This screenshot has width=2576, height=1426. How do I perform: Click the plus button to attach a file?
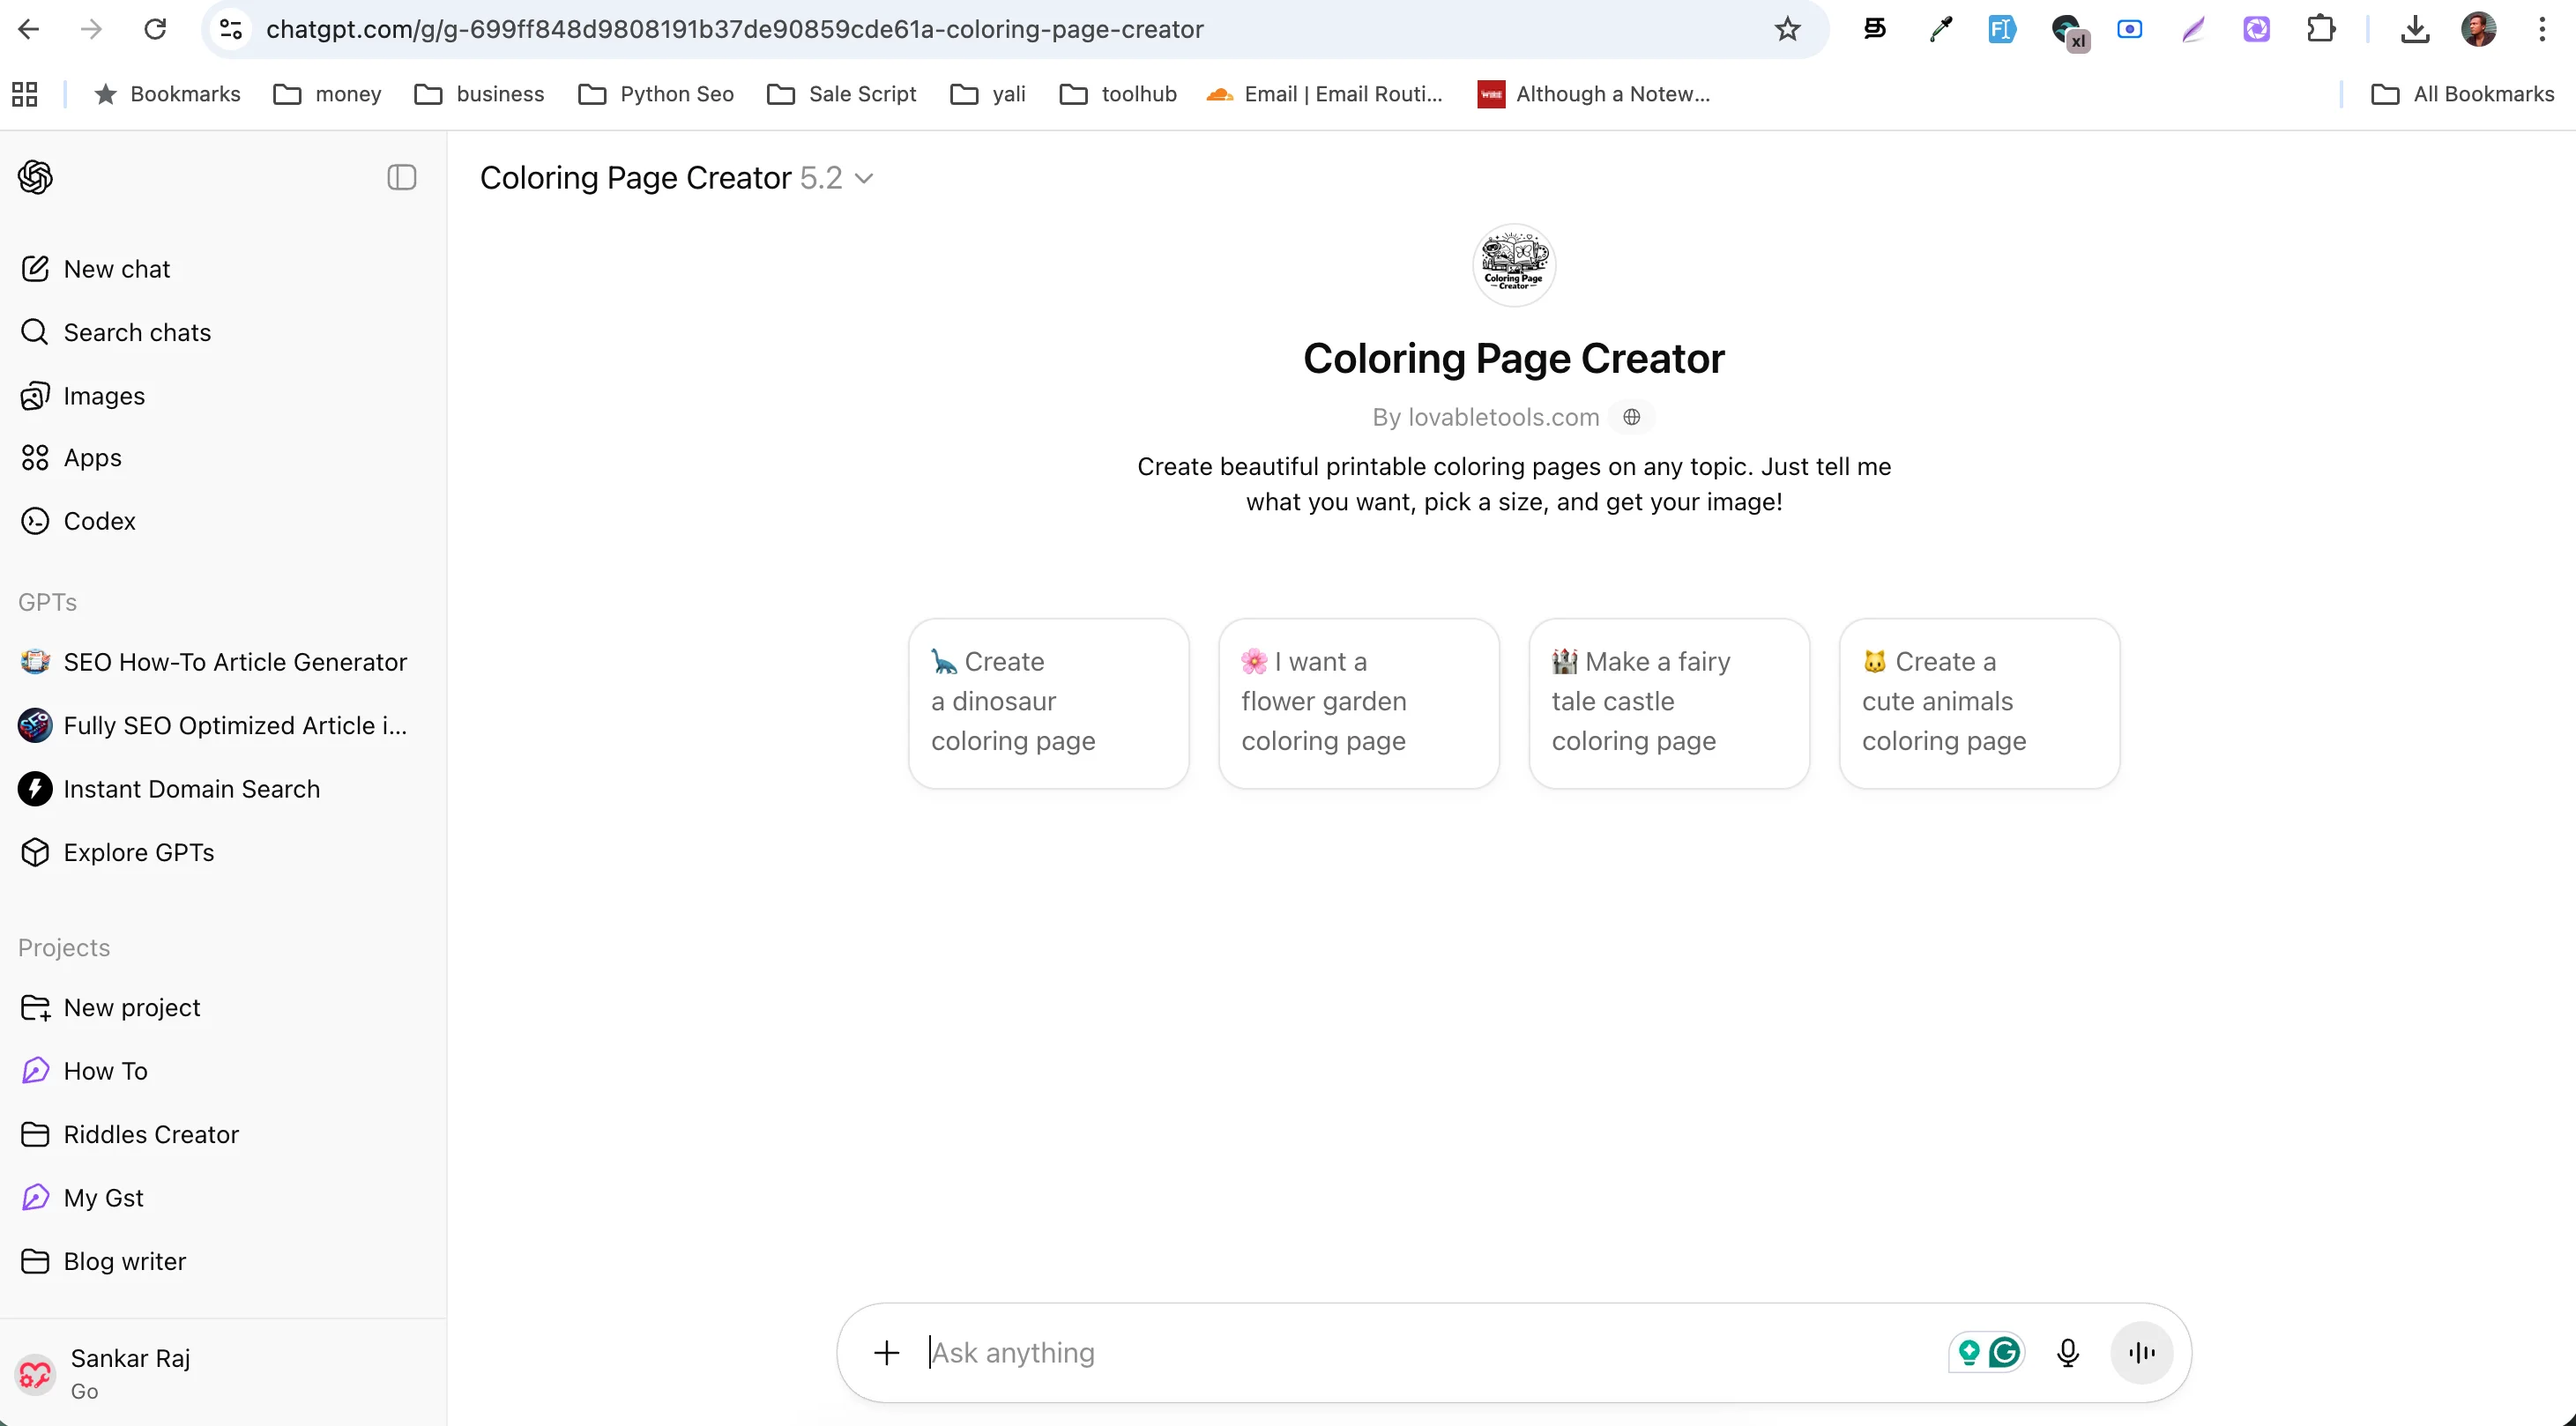886,1352
